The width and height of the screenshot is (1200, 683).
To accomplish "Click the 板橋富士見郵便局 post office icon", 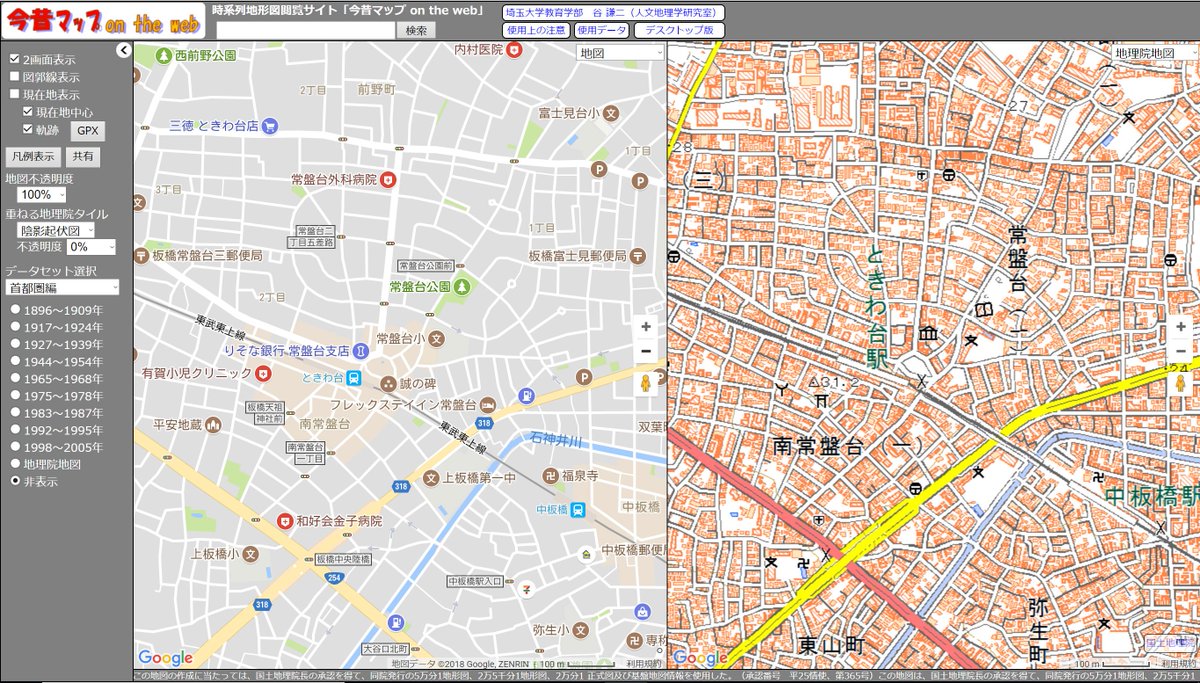I will 637,256.
